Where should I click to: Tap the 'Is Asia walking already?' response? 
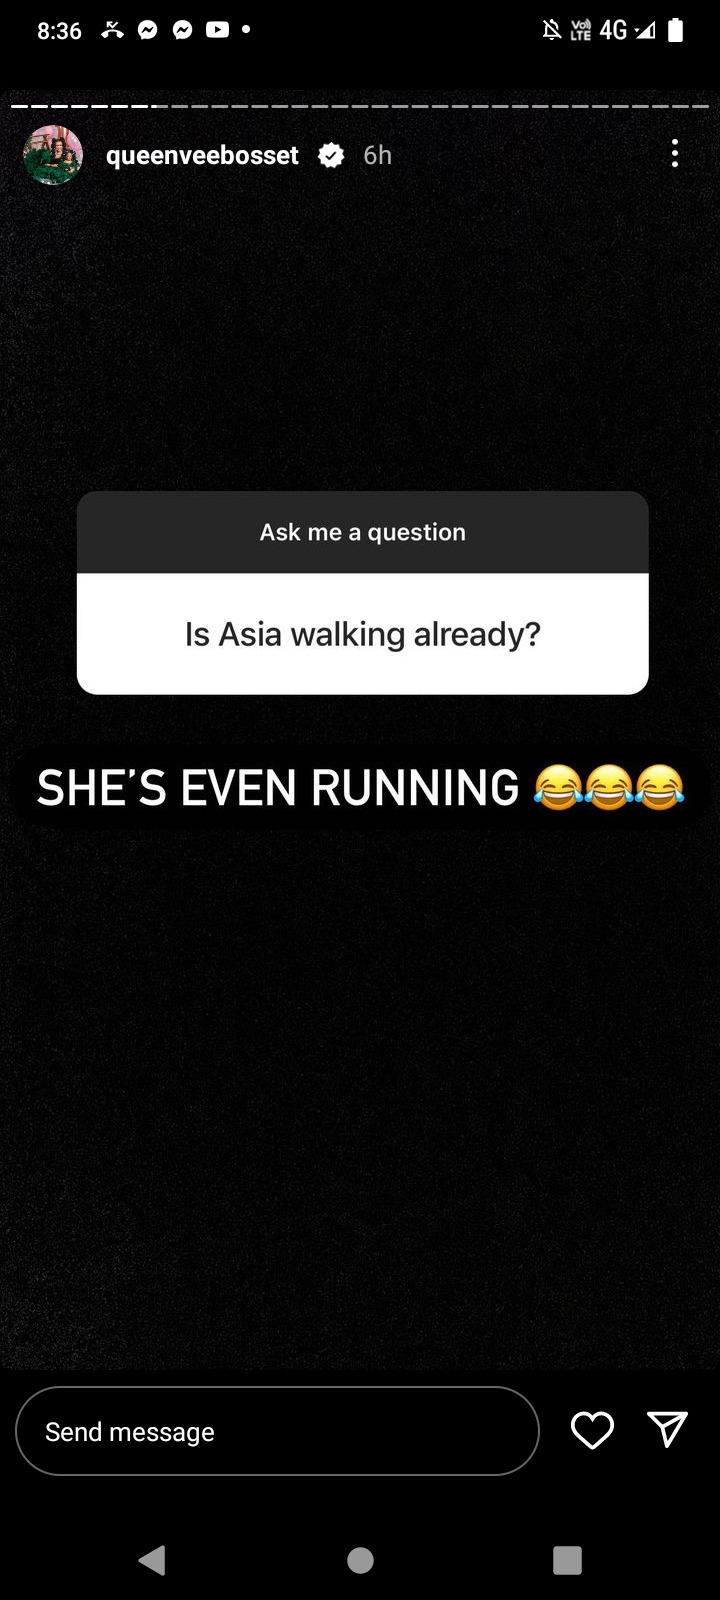pyautogui.click(x=363, y=634)
